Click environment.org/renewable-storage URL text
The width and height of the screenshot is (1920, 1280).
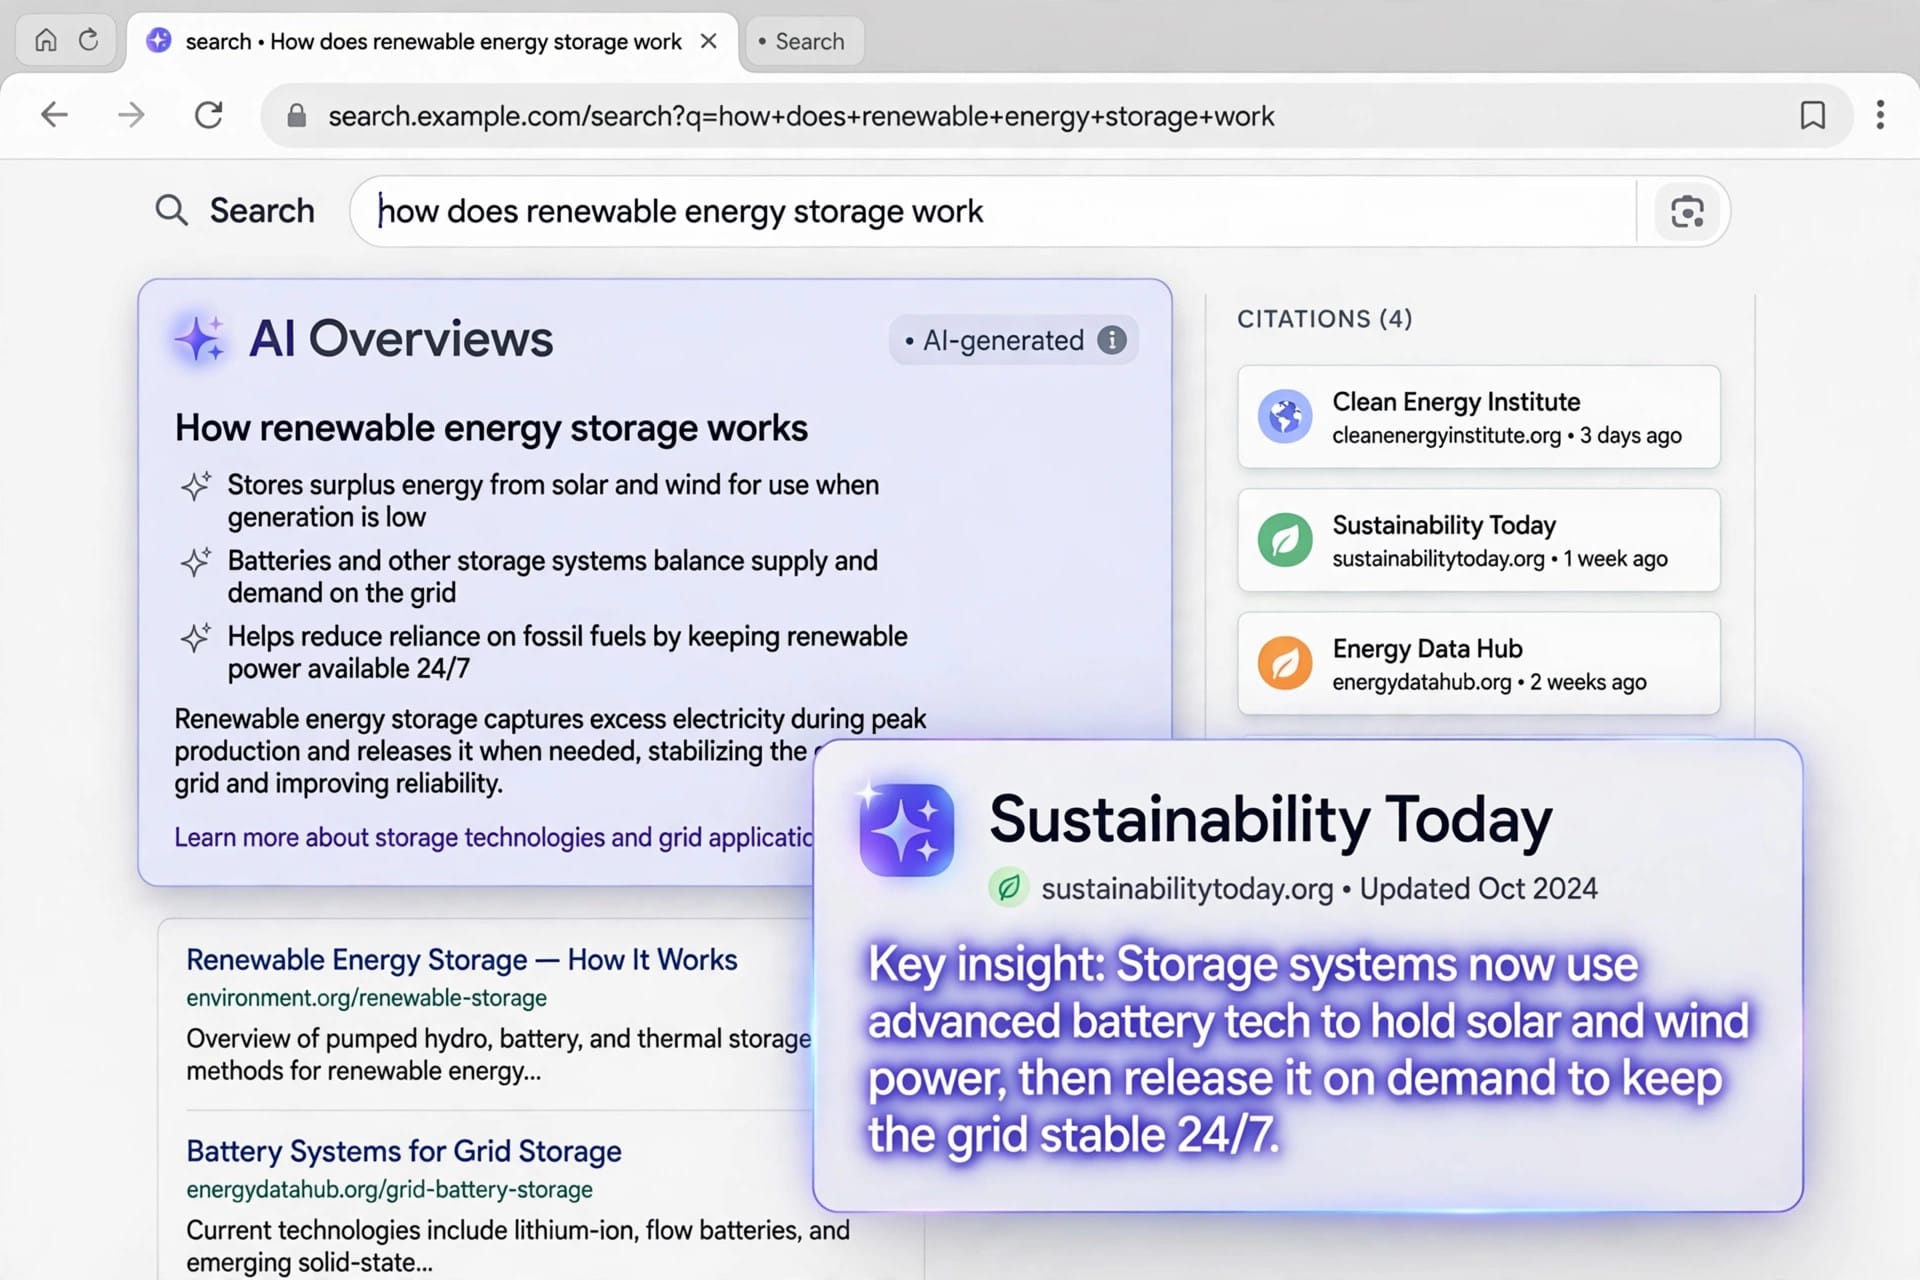point(366,998)
